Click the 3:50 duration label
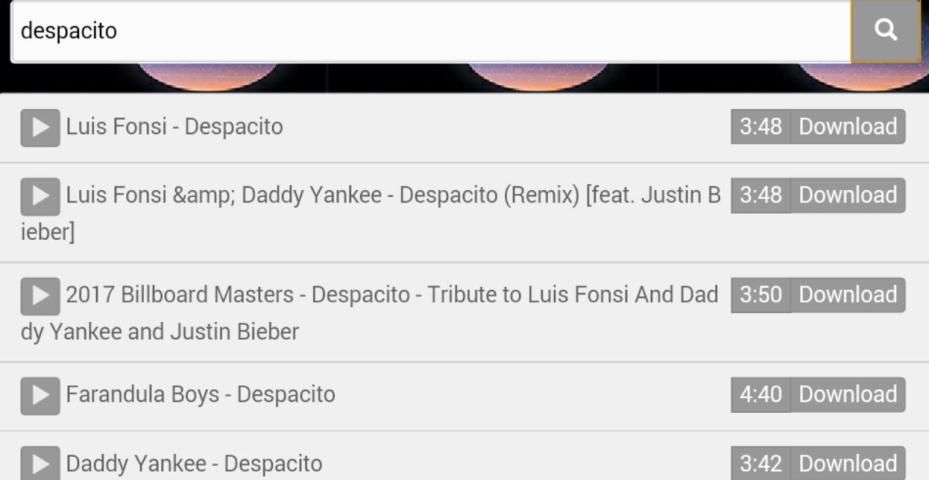 point(761,295)
